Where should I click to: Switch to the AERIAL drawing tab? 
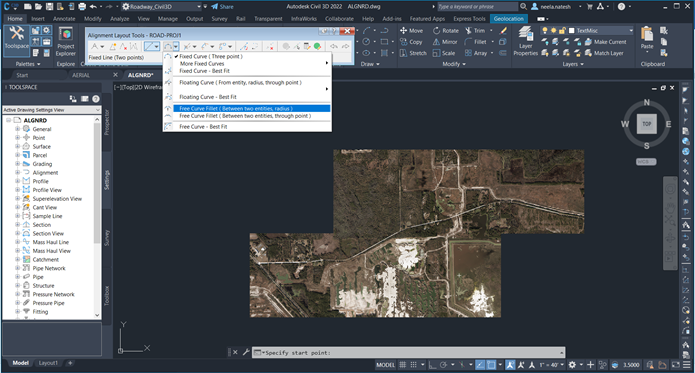click(81, 75)
